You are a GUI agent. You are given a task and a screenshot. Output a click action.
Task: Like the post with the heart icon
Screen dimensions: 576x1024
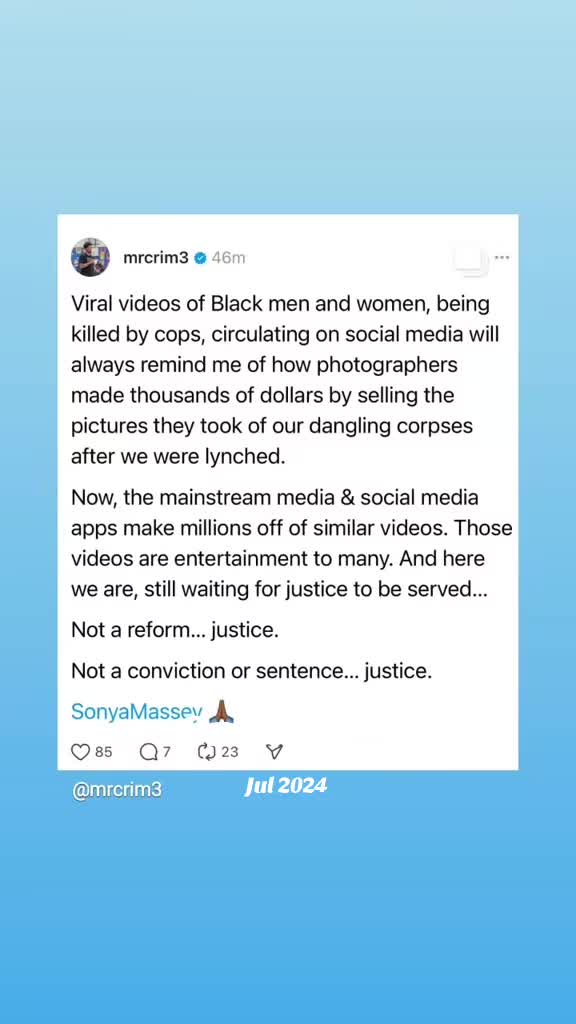(80, 752)
